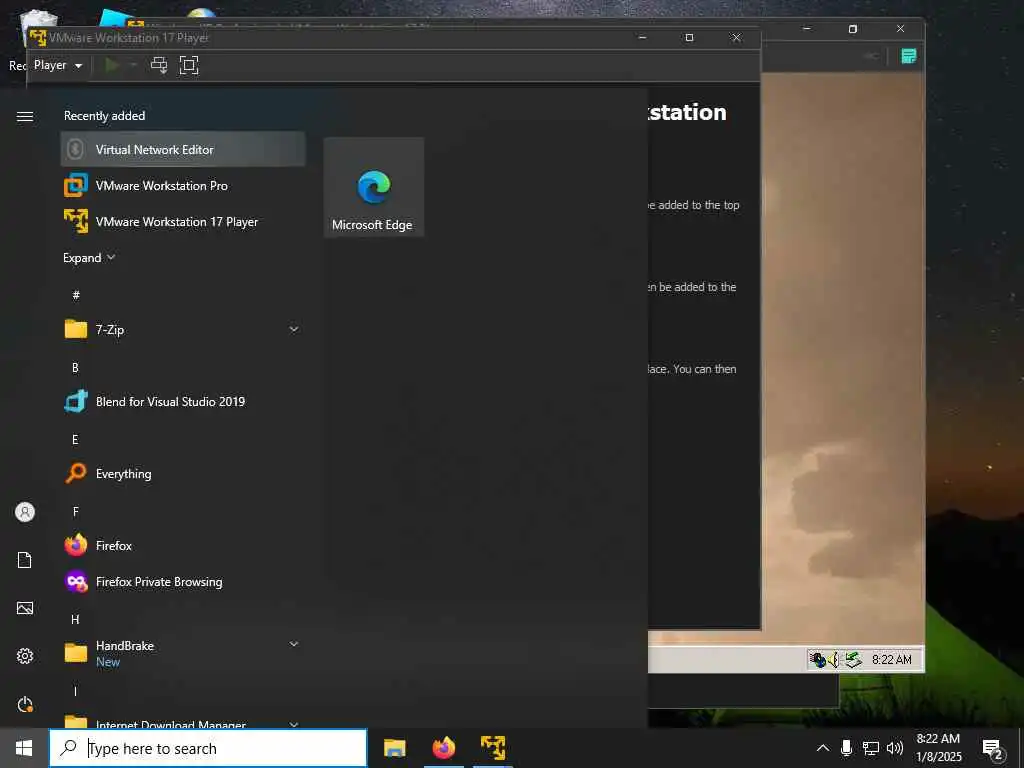Expand the Internet Download Manager folder chevron
Viewport: 1024px width, 768px height.
(x=294, y=724)
